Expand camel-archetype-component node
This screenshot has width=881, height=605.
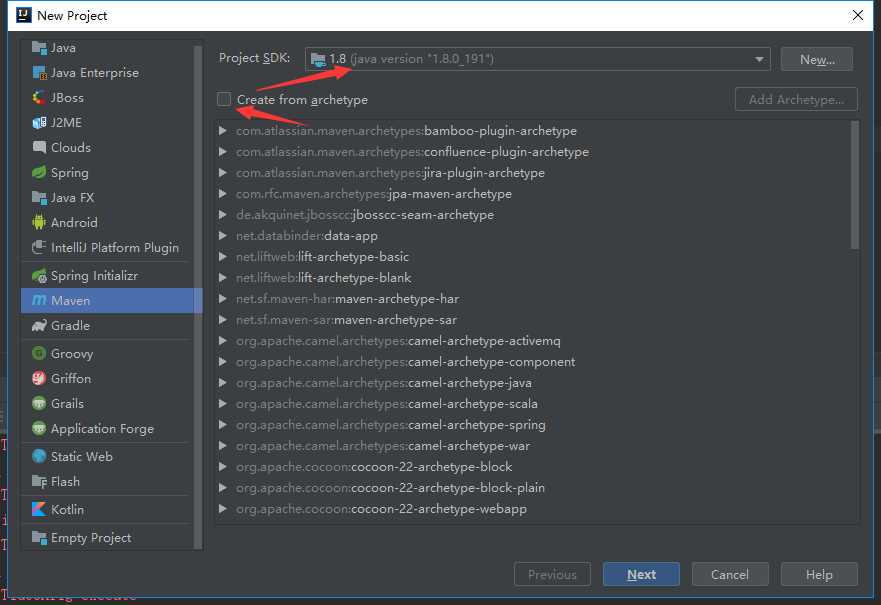222,362
